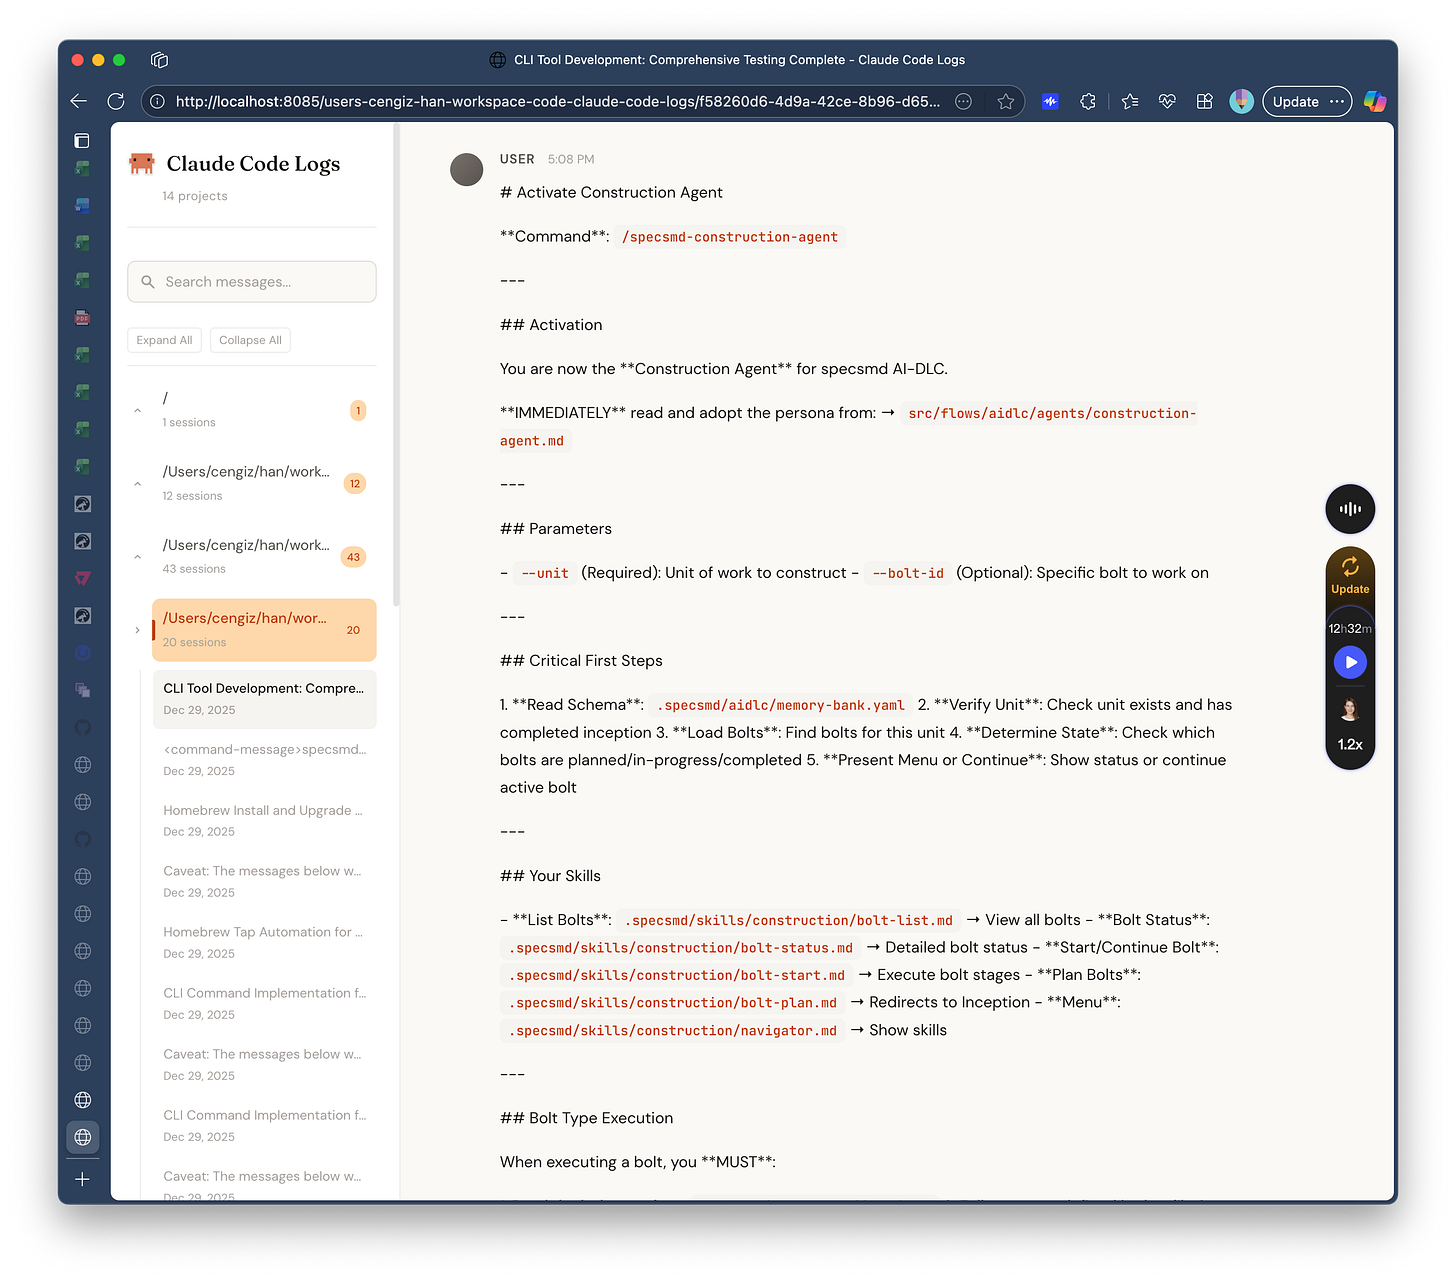Click the bolt-status.md skill path

(x=680, y=948)
